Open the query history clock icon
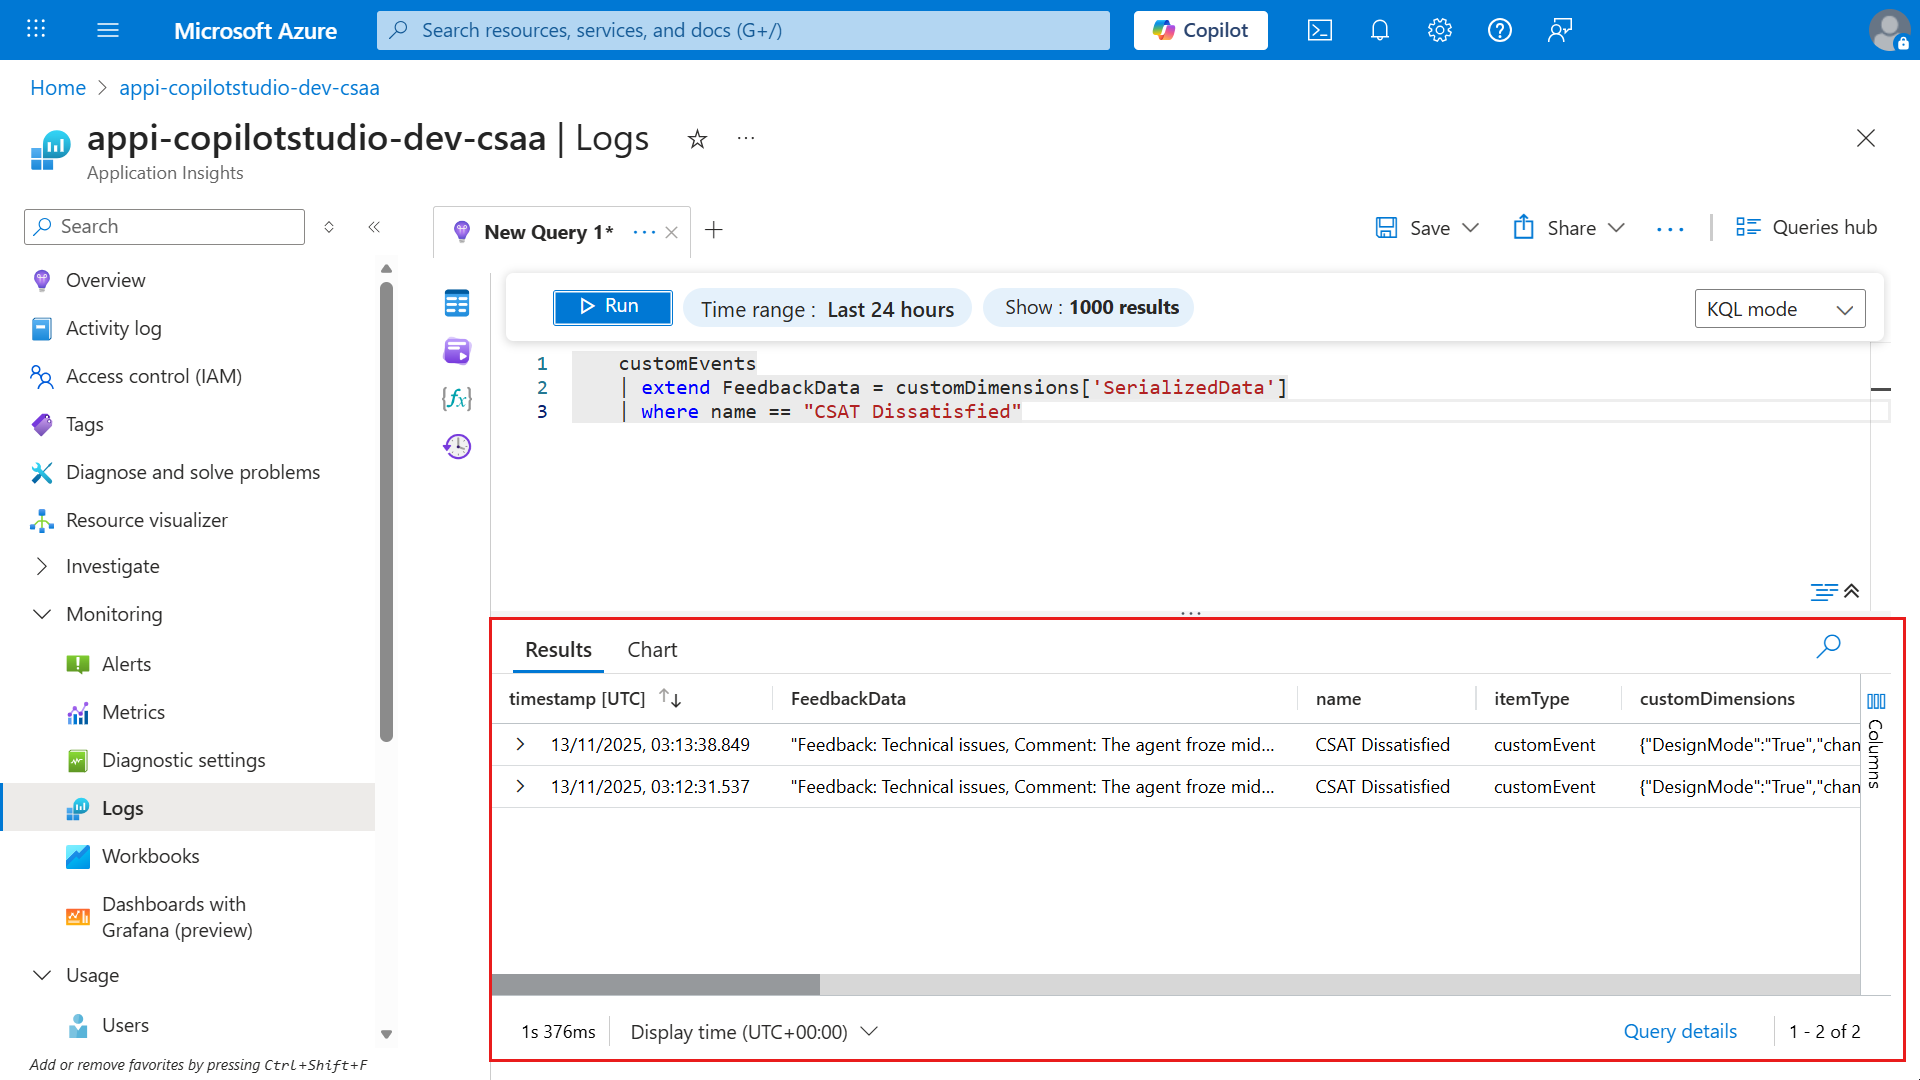 (457, 446)
